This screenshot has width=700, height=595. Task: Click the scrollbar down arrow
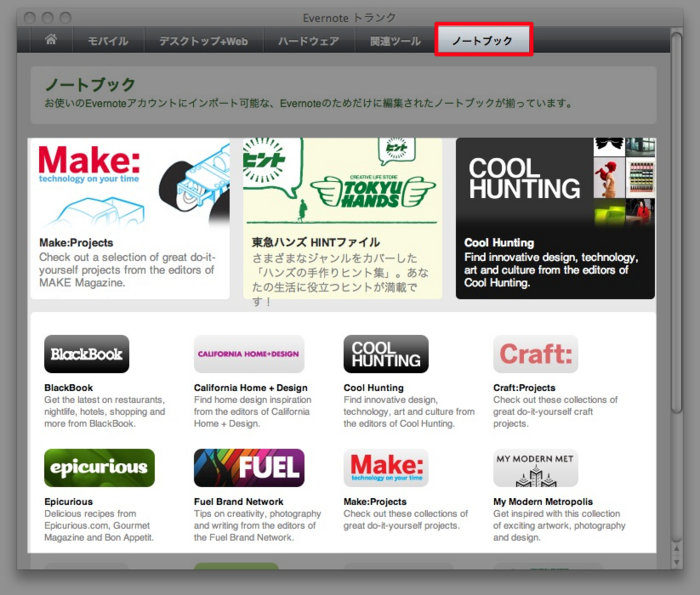(677, 562)
